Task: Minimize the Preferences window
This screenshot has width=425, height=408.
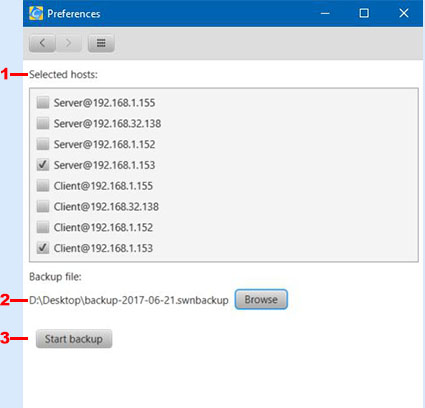Action: (x=325, y=13)
